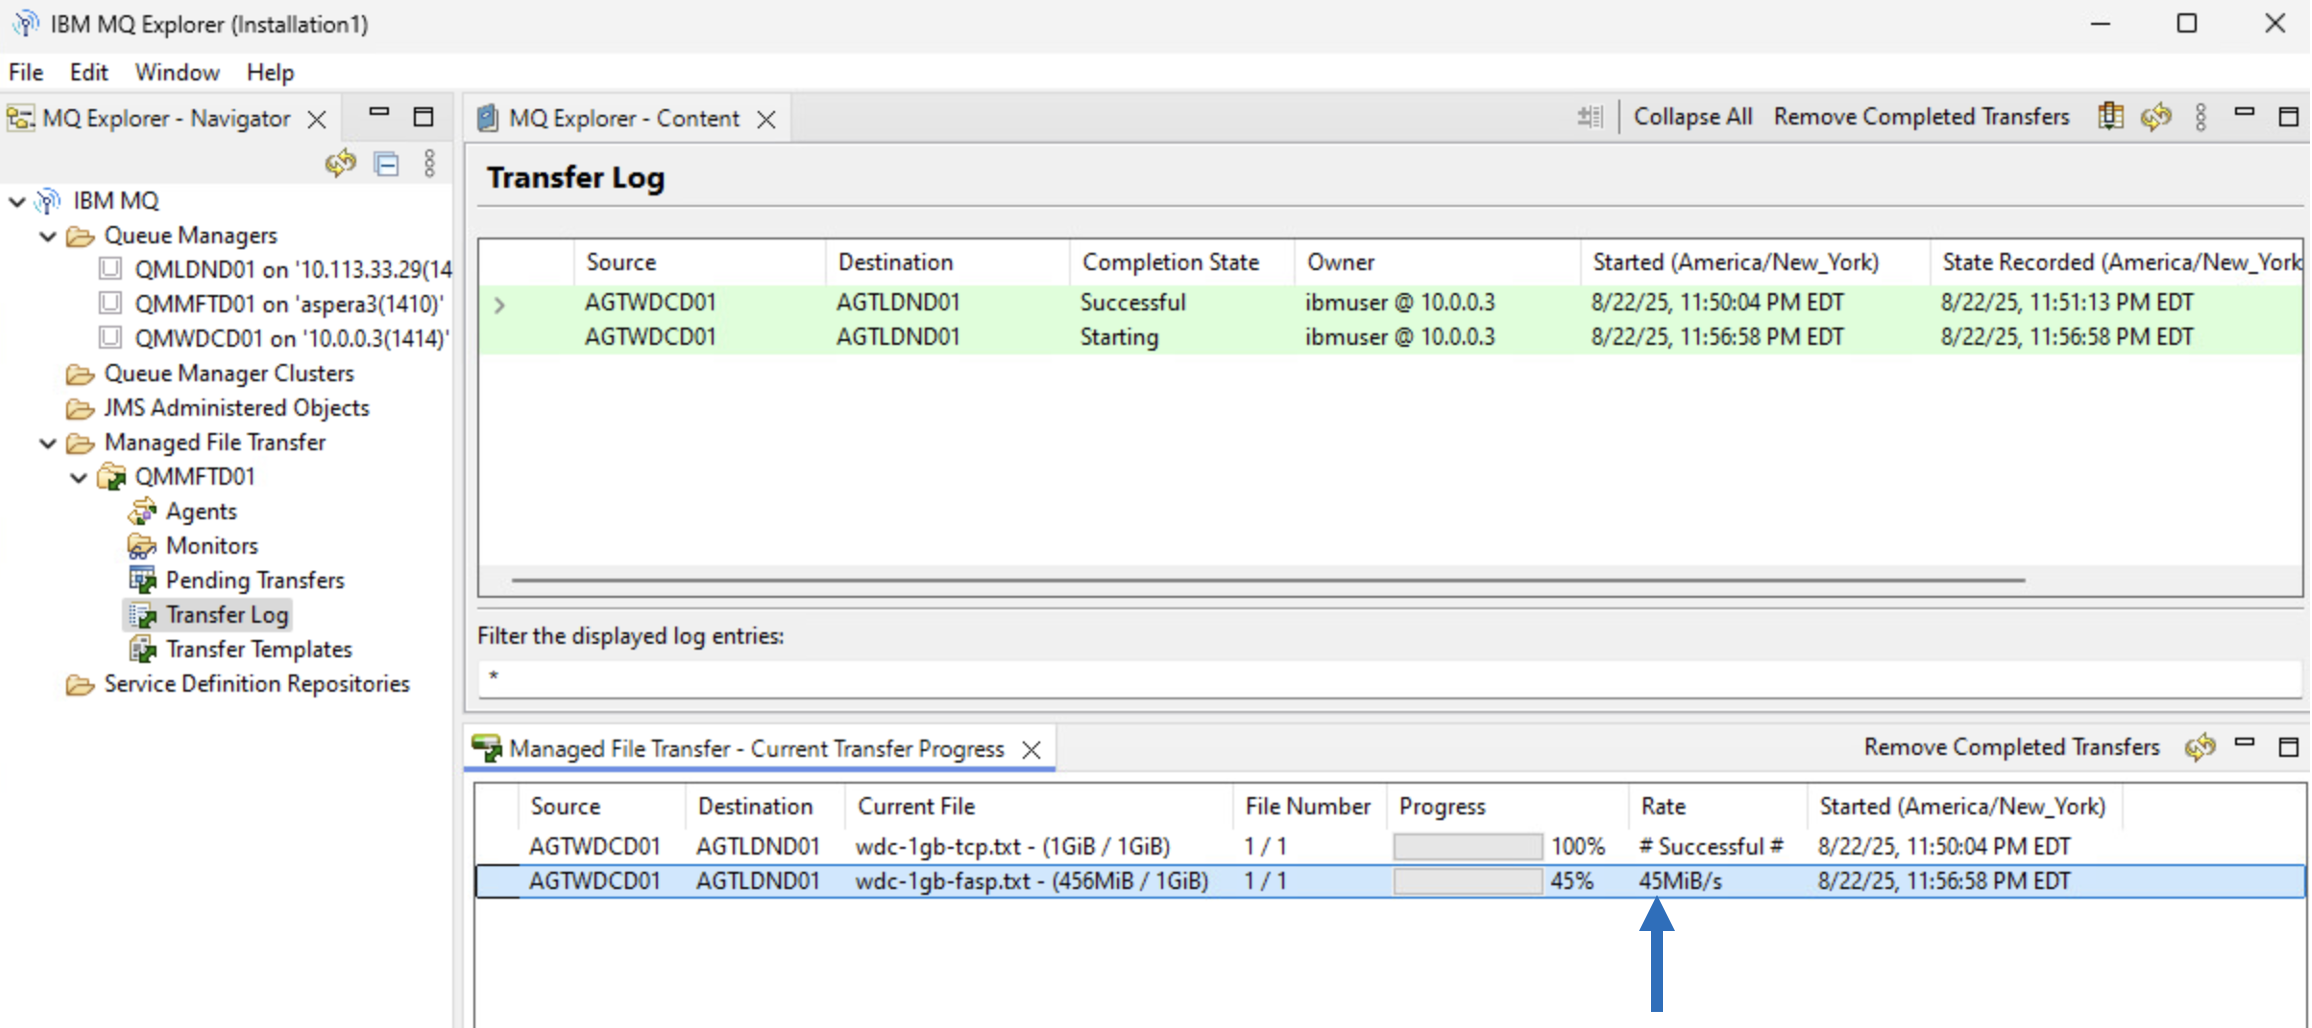Click the refresh icon in Navigator toolbar

click(x=341, y=163)
